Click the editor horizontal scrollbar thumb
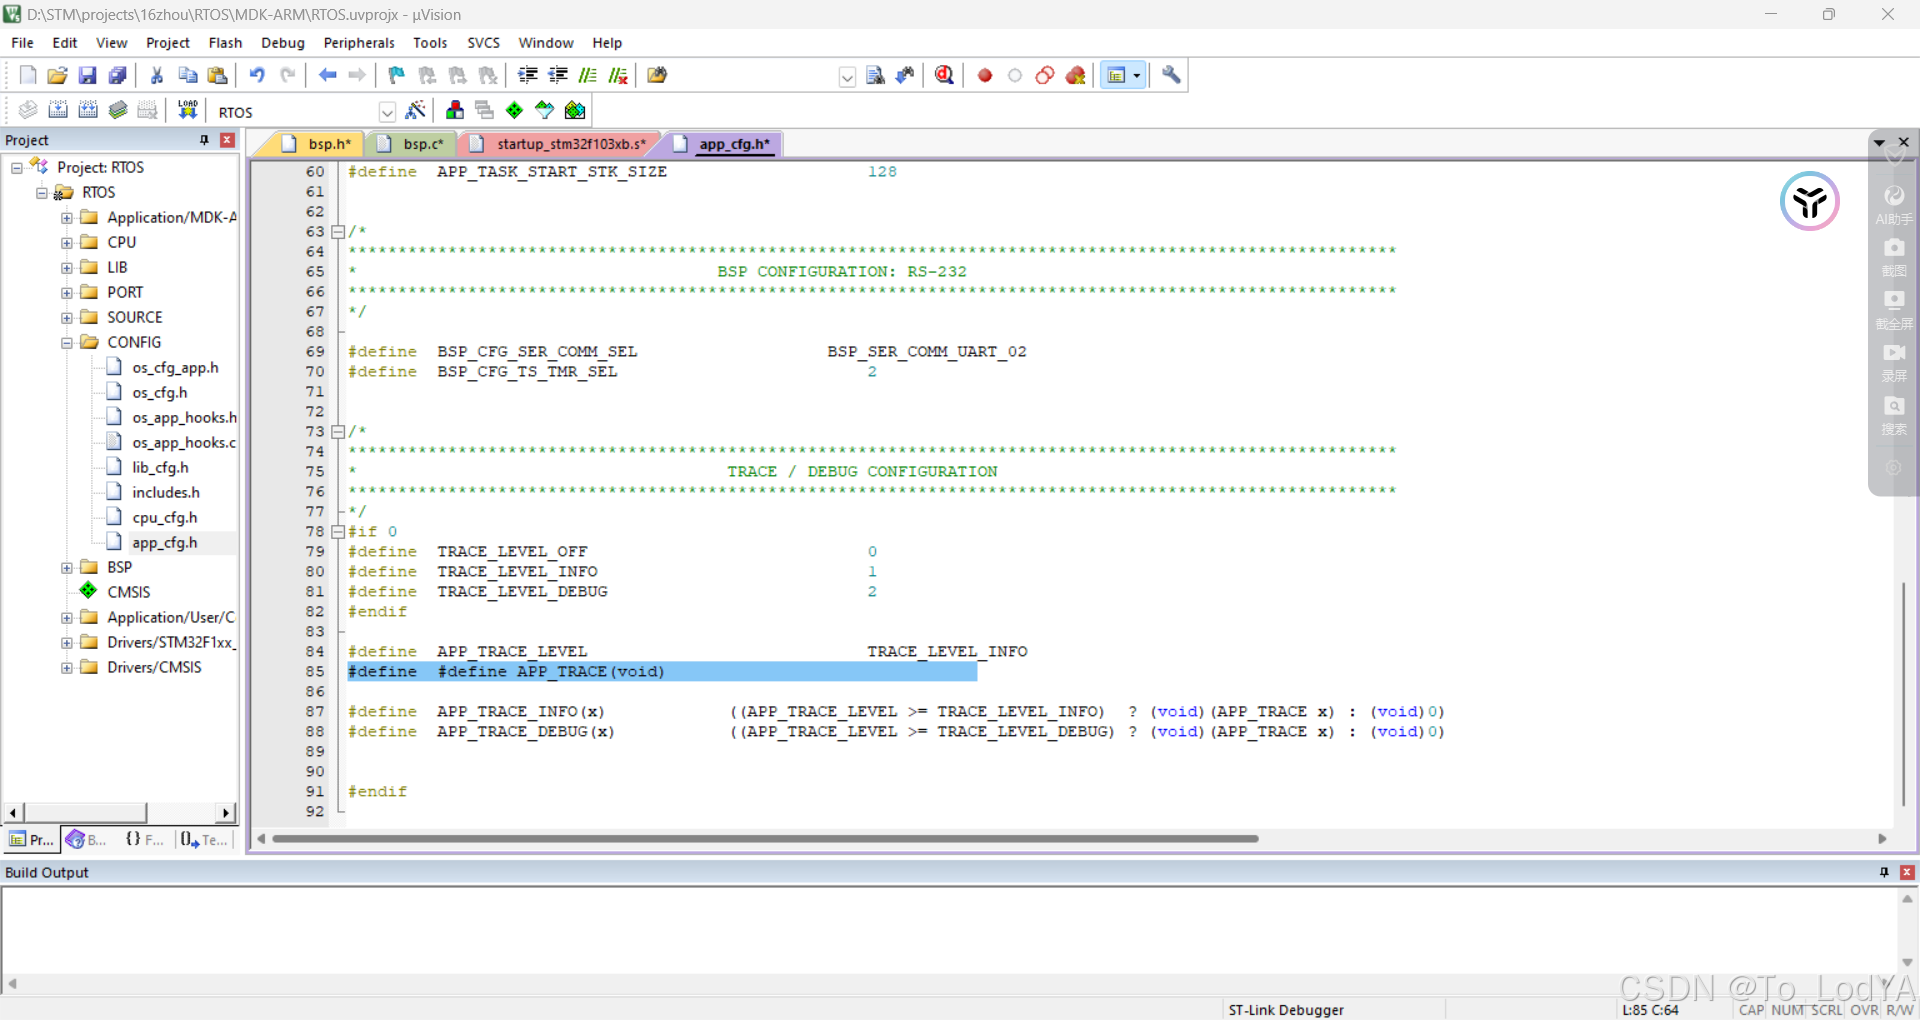 coord(765,839)
